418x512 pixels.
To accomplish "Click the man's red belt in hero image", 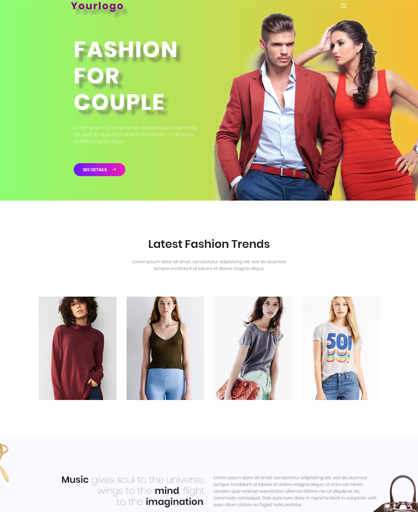I will 279,171.
